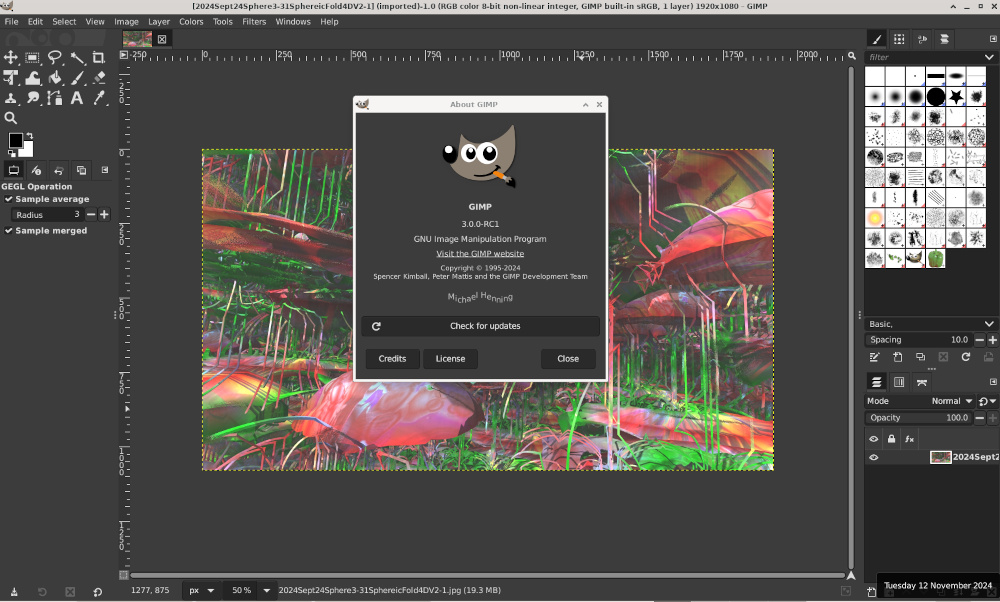Select the Clone stamp tool
The width and height of the screenshot is (1000, 602).
click(x=11, y=98)
